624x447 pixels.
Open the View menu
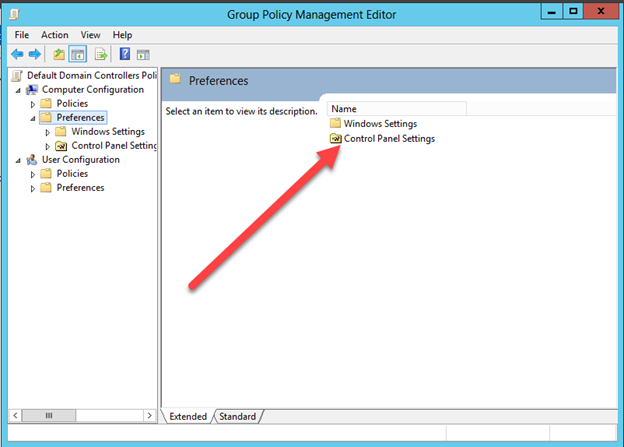pos(90,35)
